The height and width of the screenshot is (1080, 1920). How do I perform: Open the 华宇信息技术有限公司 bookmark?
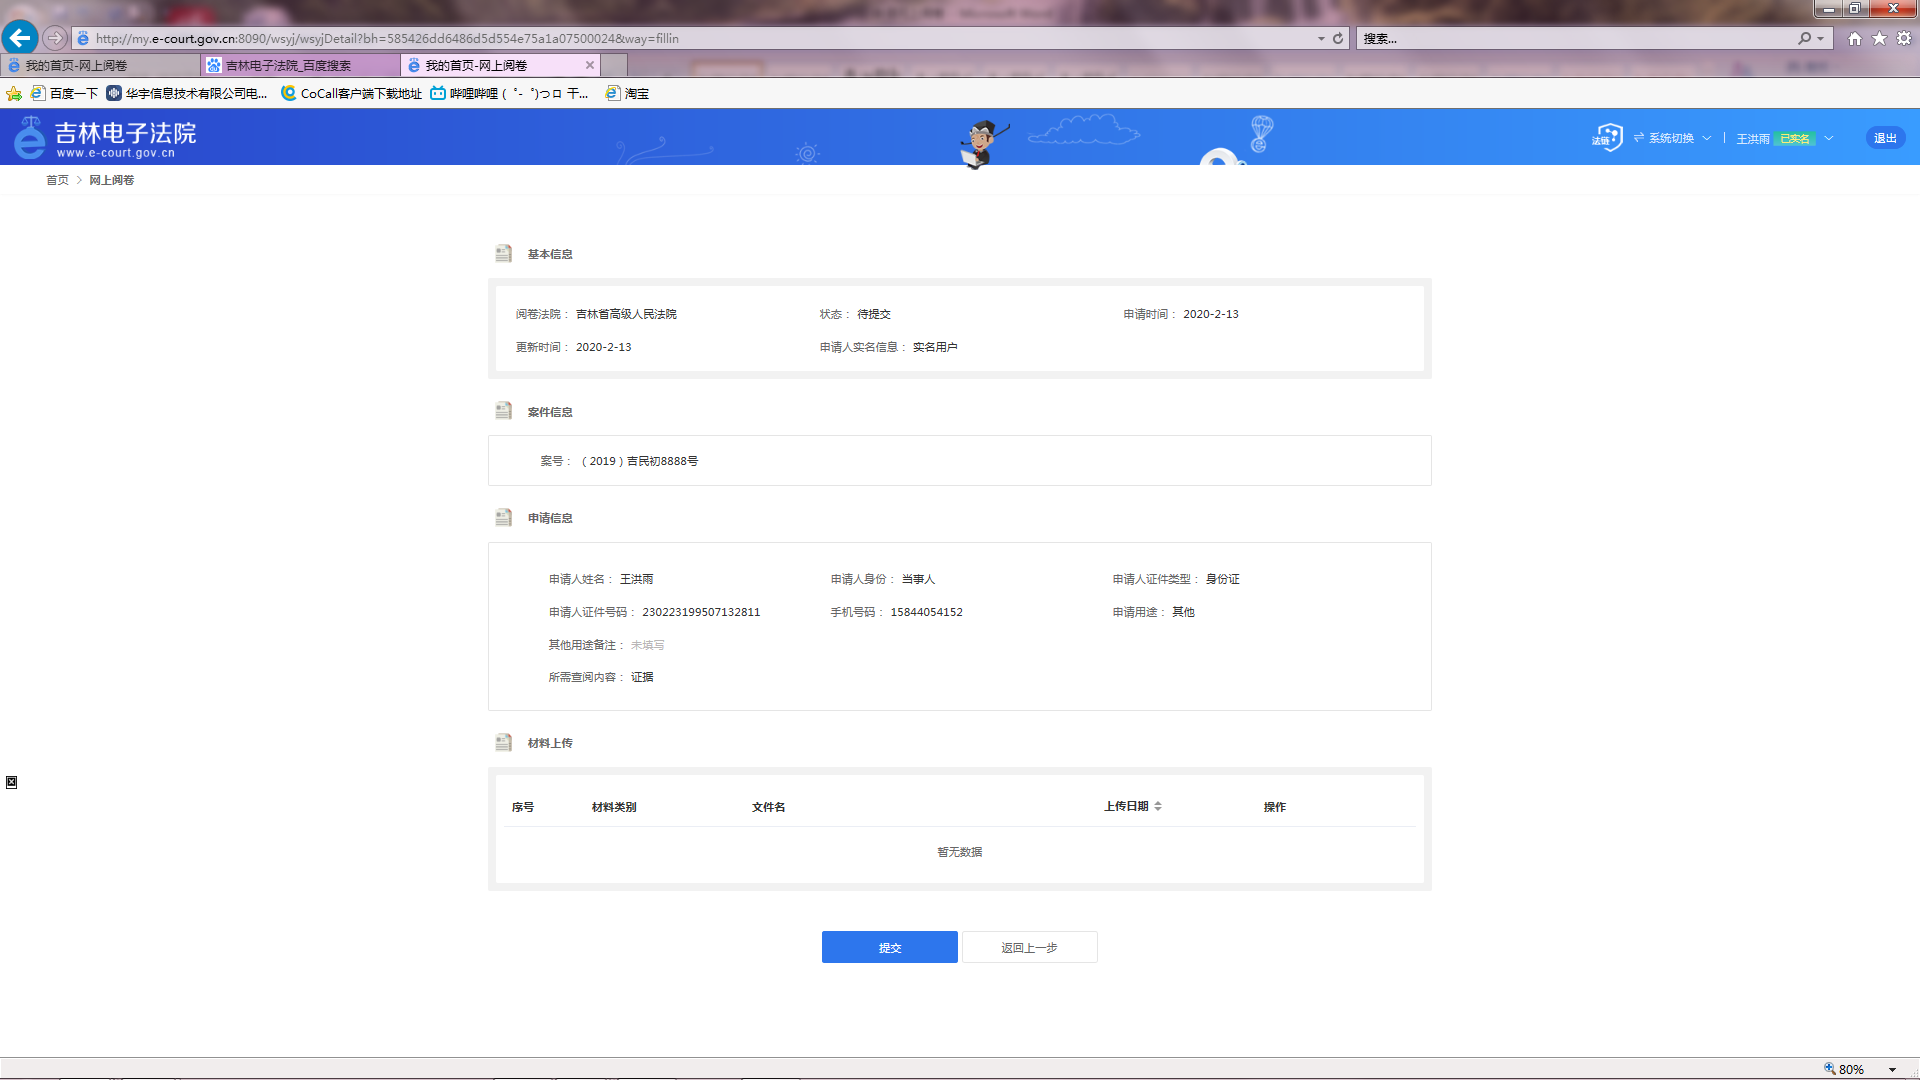[x=187, y=93]
